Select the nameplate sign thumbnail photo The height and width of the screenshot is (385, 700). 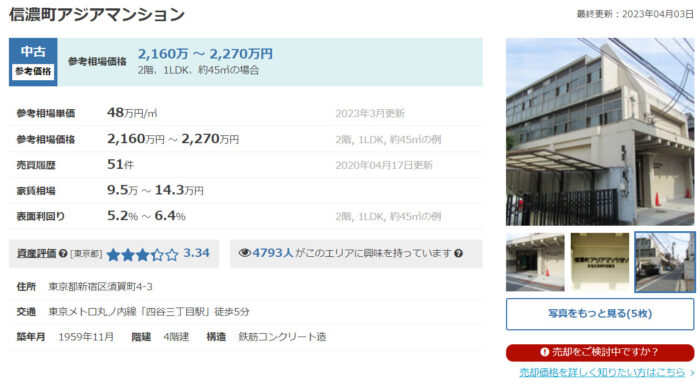(x=600, y=262)
